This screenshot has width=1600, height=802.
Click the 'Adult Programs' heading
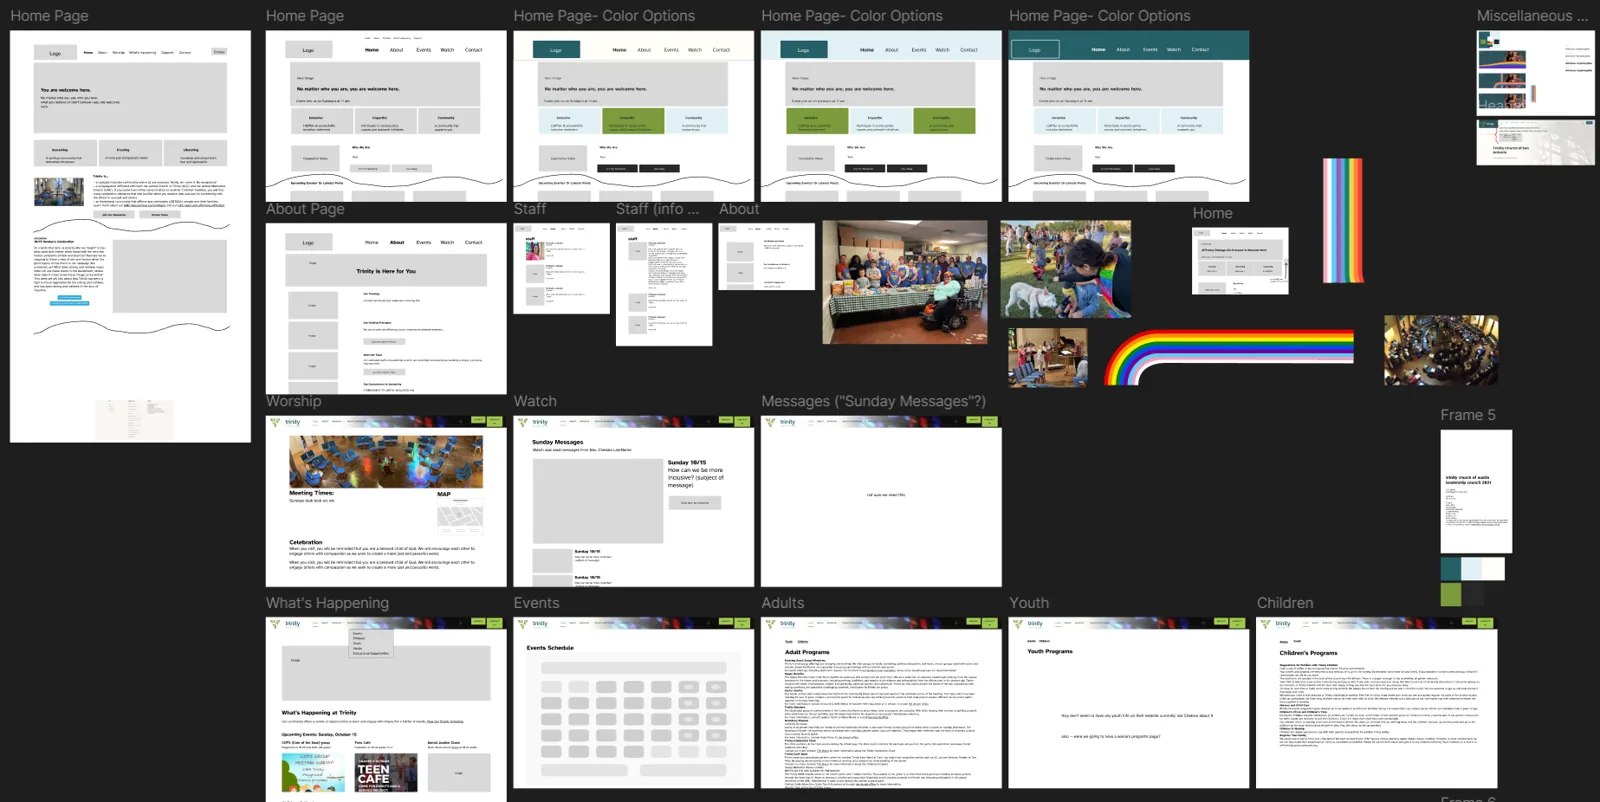click(x=807, y=652)
